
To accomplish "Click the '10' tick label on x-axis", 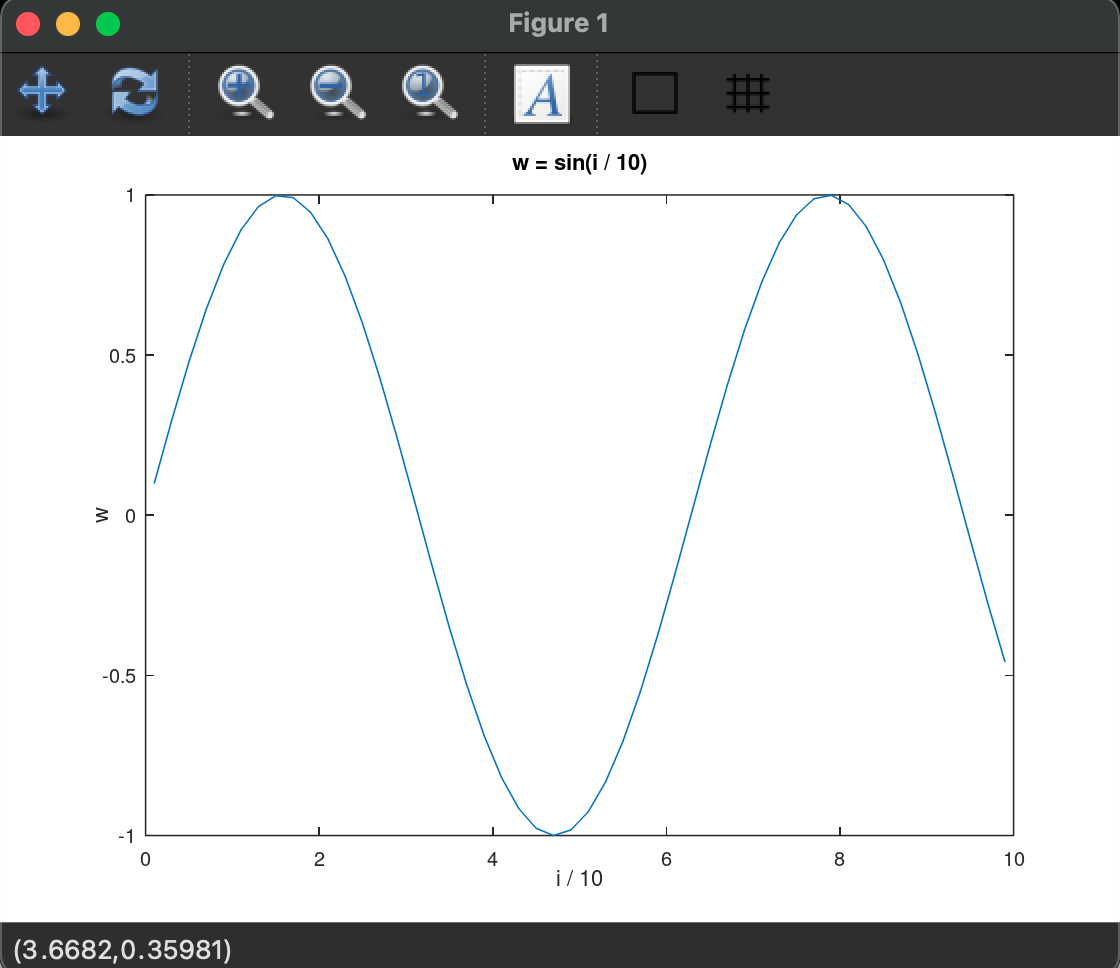I will (1014, 858).
